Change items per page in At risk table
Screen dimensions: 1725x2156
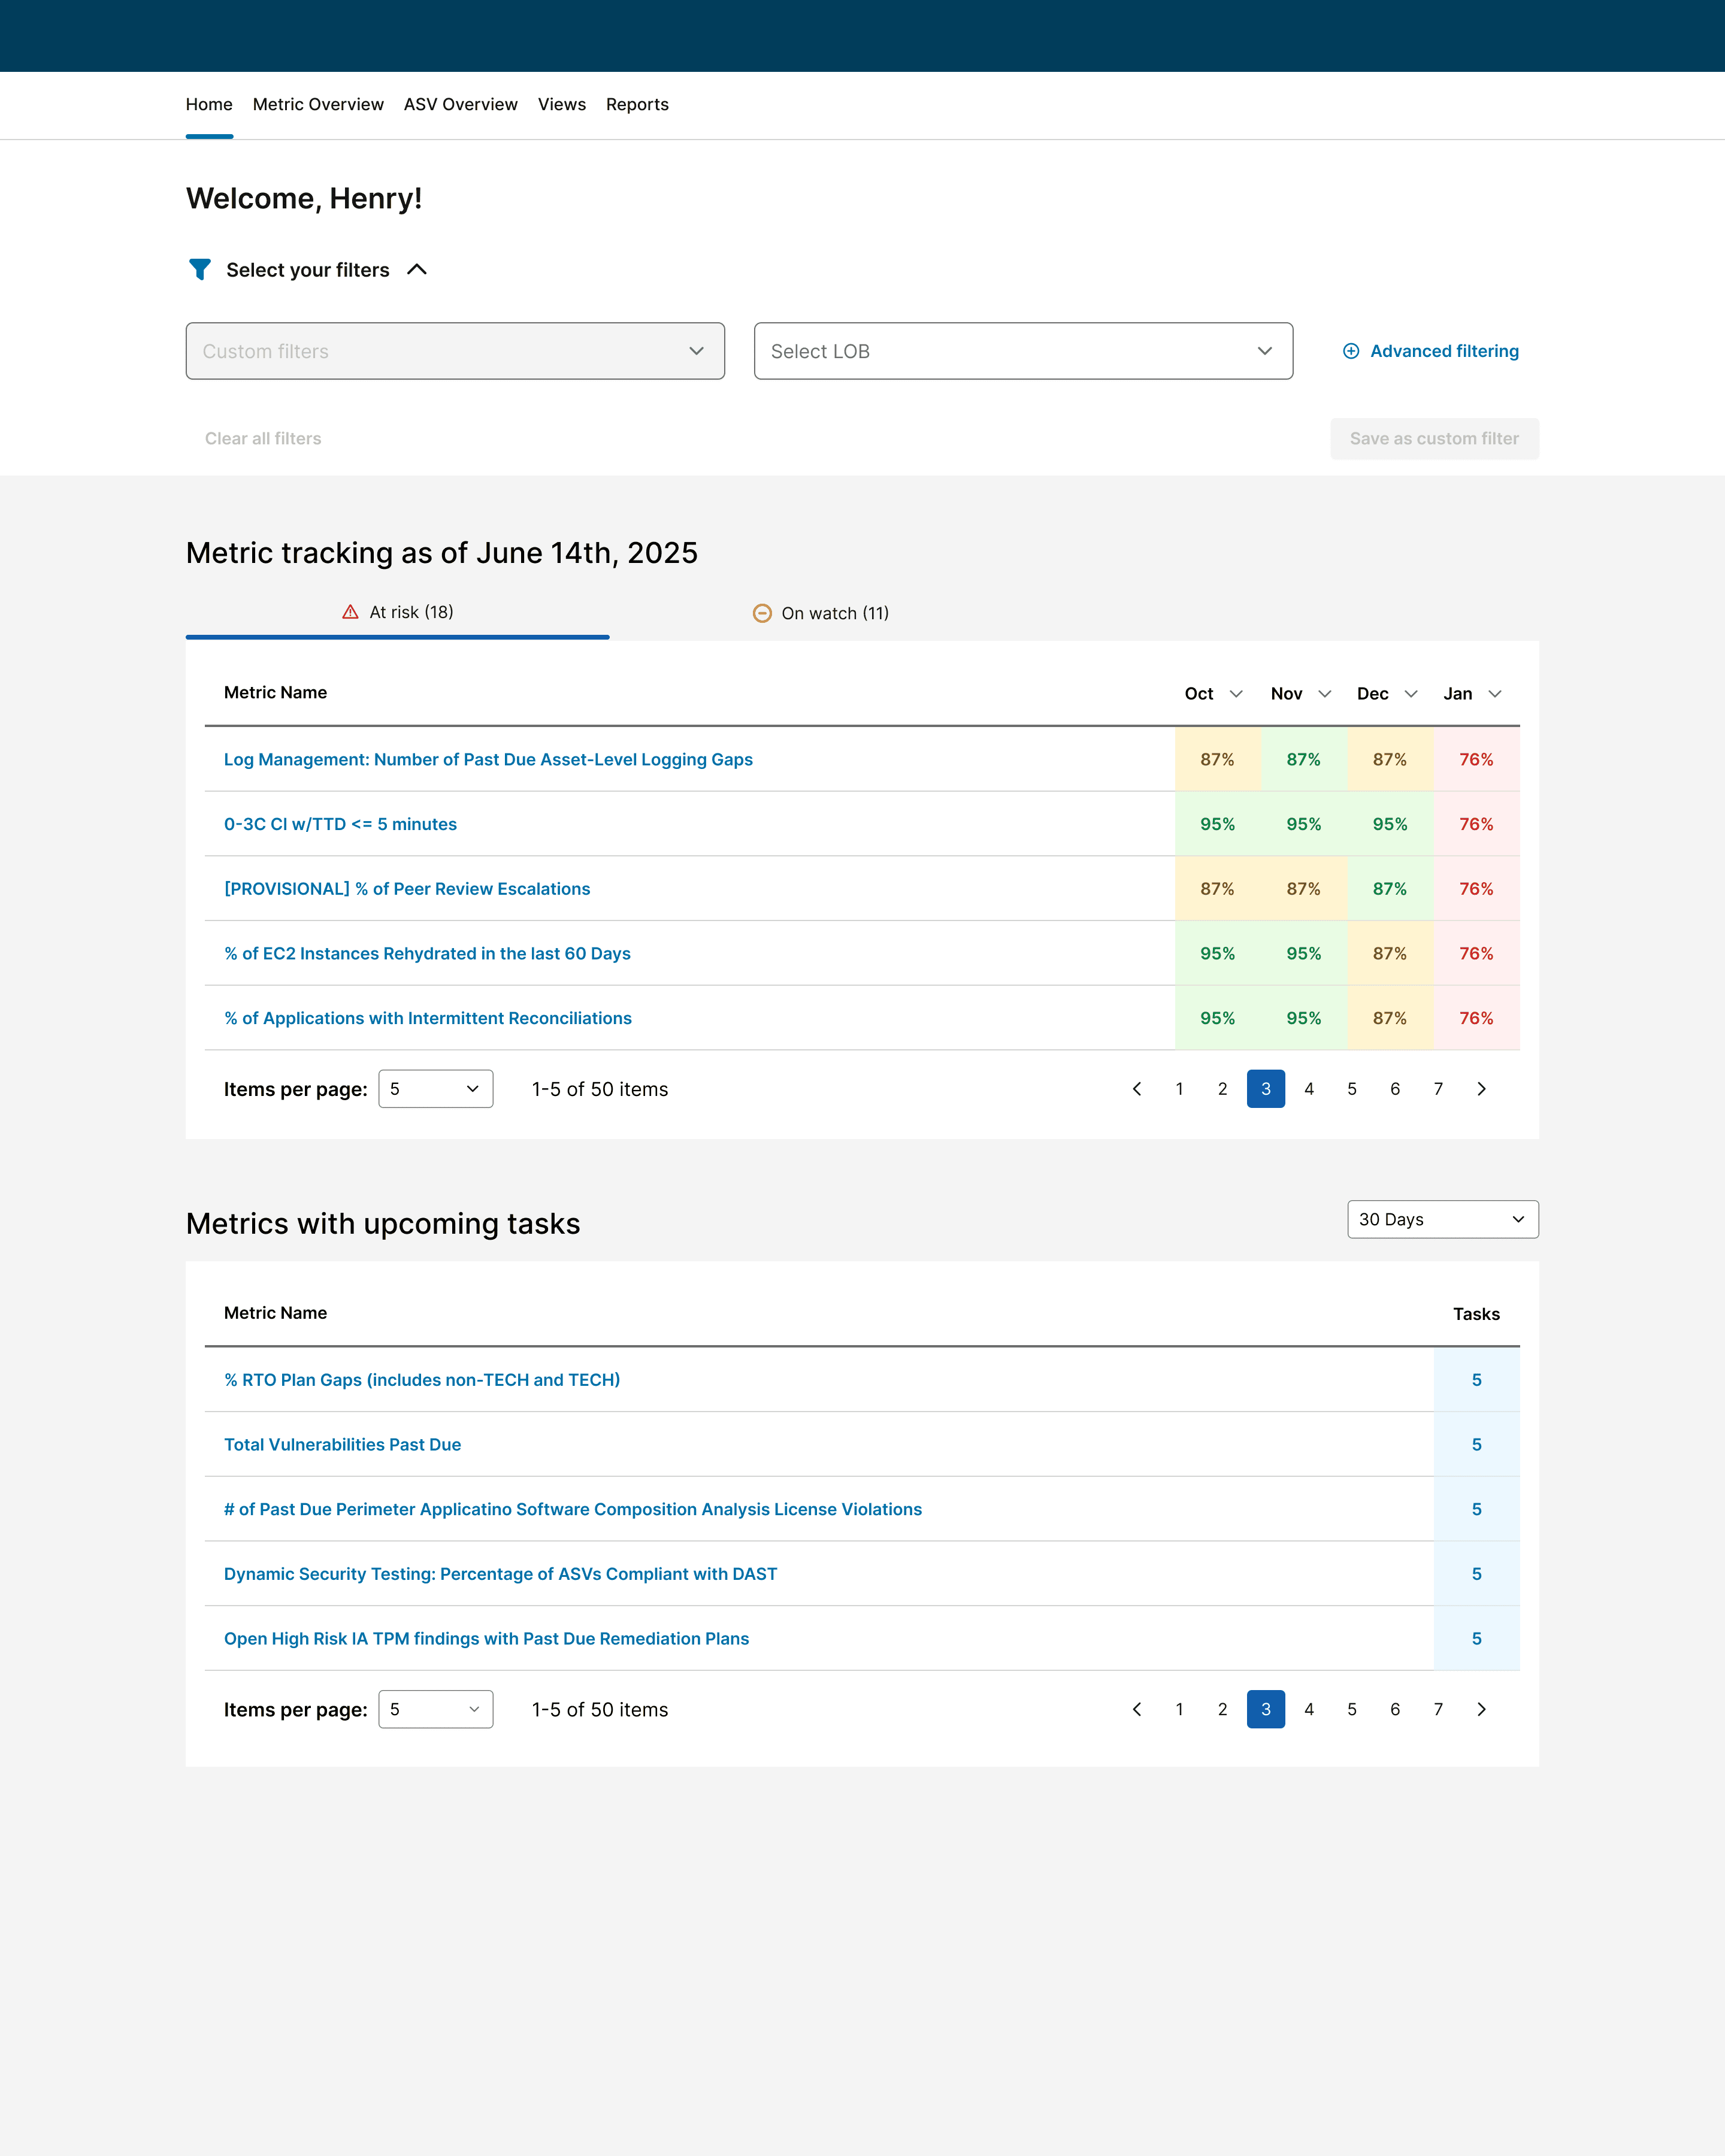click(x=435, y=1089)
